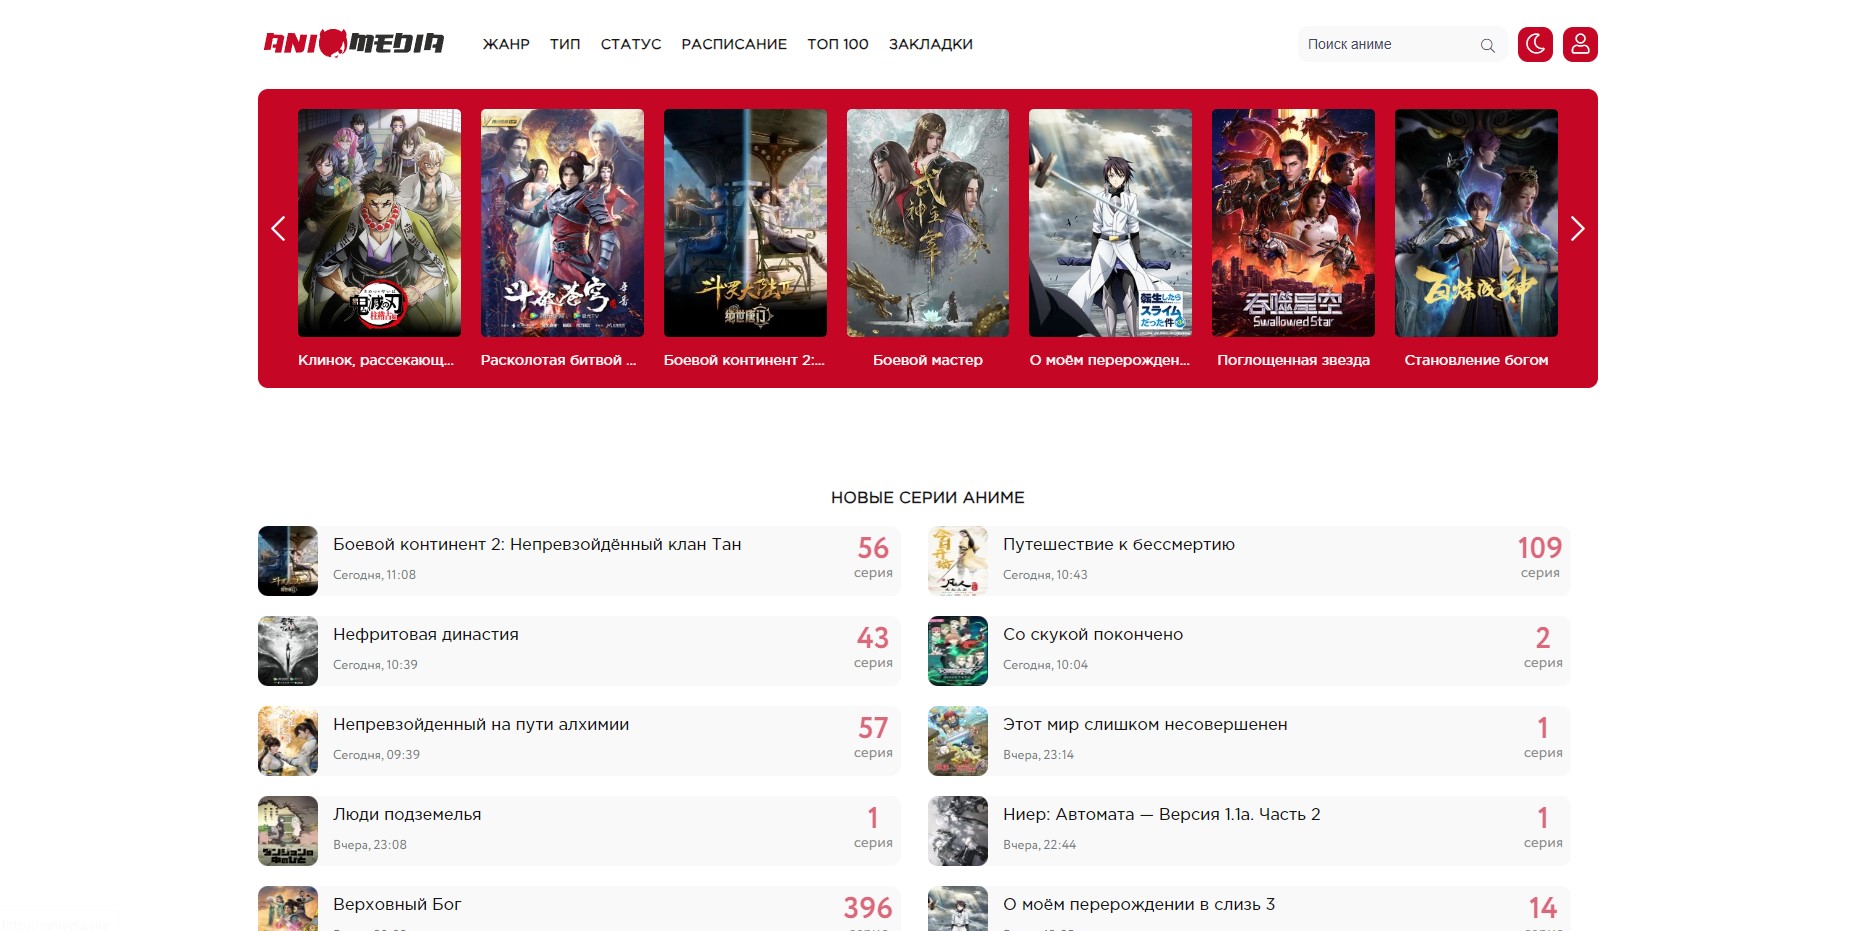Toggle dark mode with moon button
The height and width of the screenshot is (931, 1855).
click(x=1535, y=44)
